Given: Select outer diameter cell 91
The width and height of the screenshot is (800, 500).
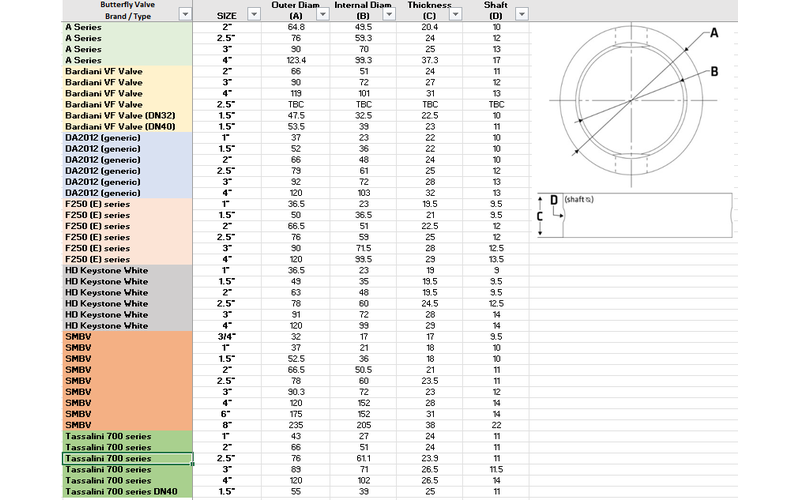Looking at the screenshot, I should (296, 314).
